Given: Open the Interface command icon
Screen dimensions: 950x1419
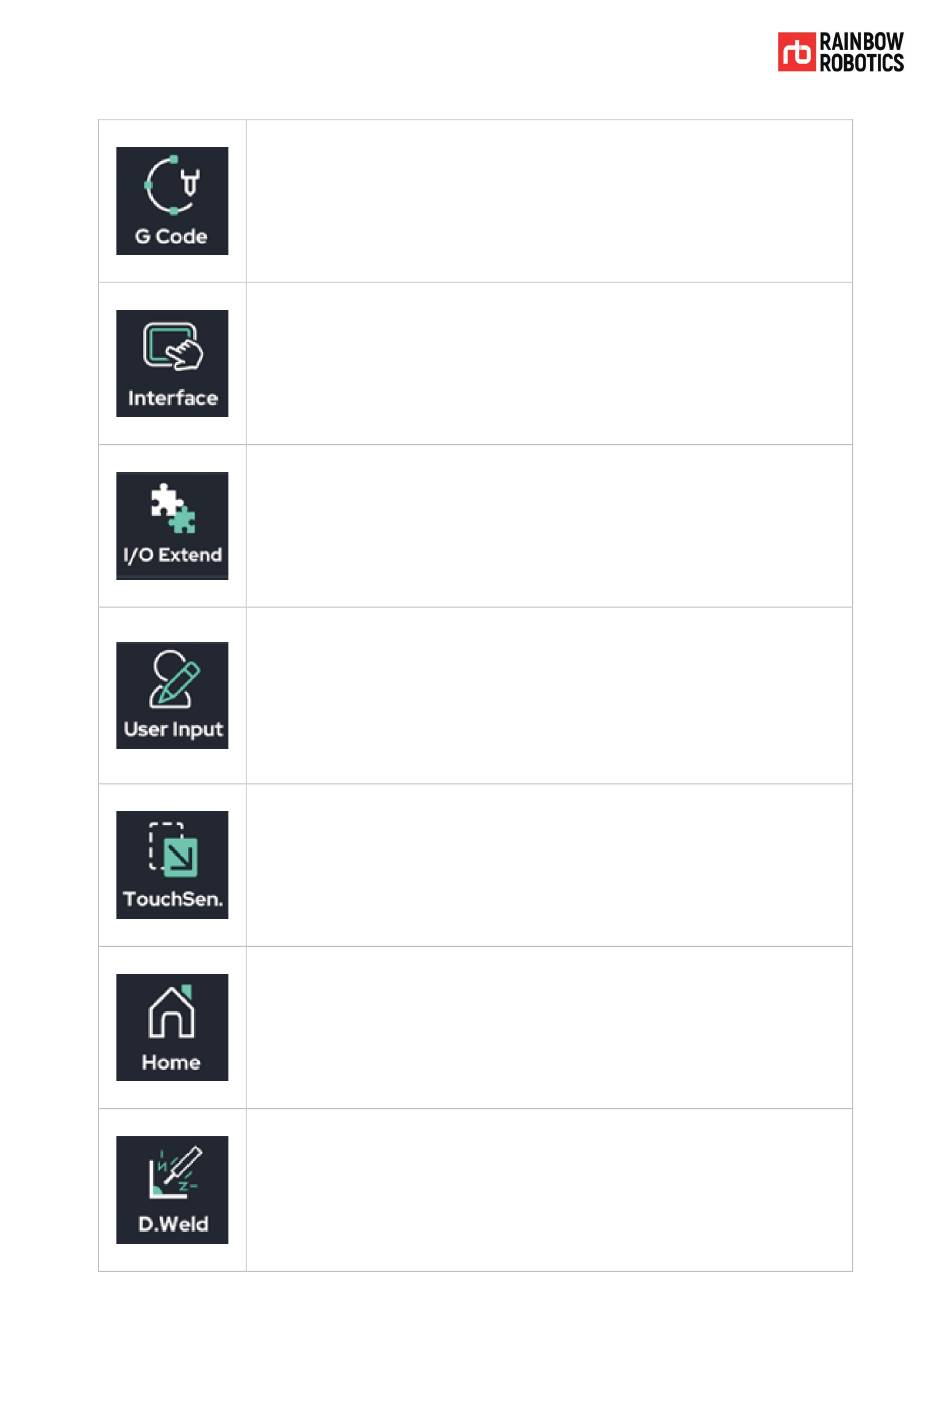Looking at the screenshot, I should [172, 363].
